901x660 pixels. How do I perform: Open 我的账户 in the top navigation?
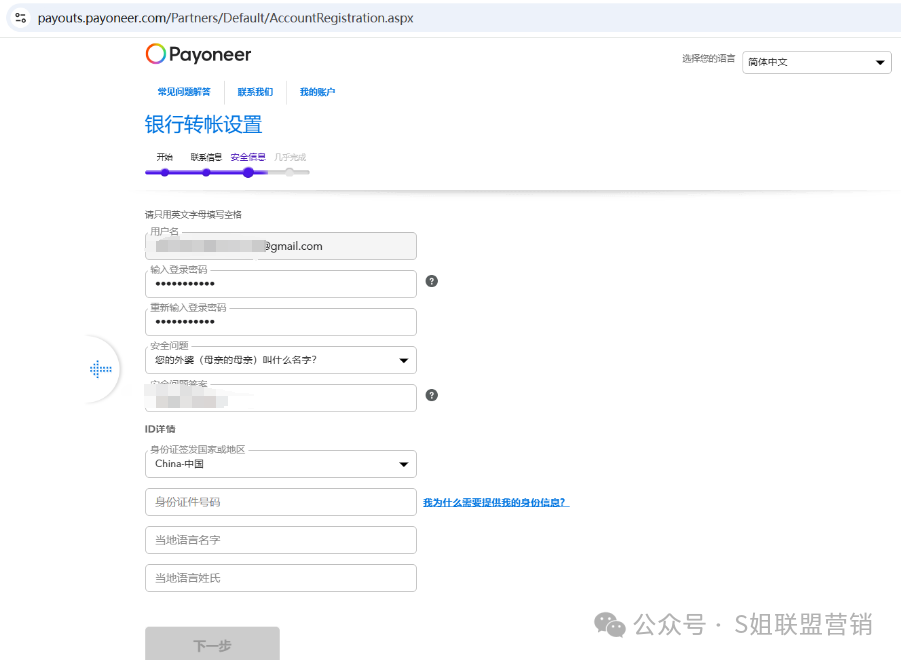click(x=317, y=92)
